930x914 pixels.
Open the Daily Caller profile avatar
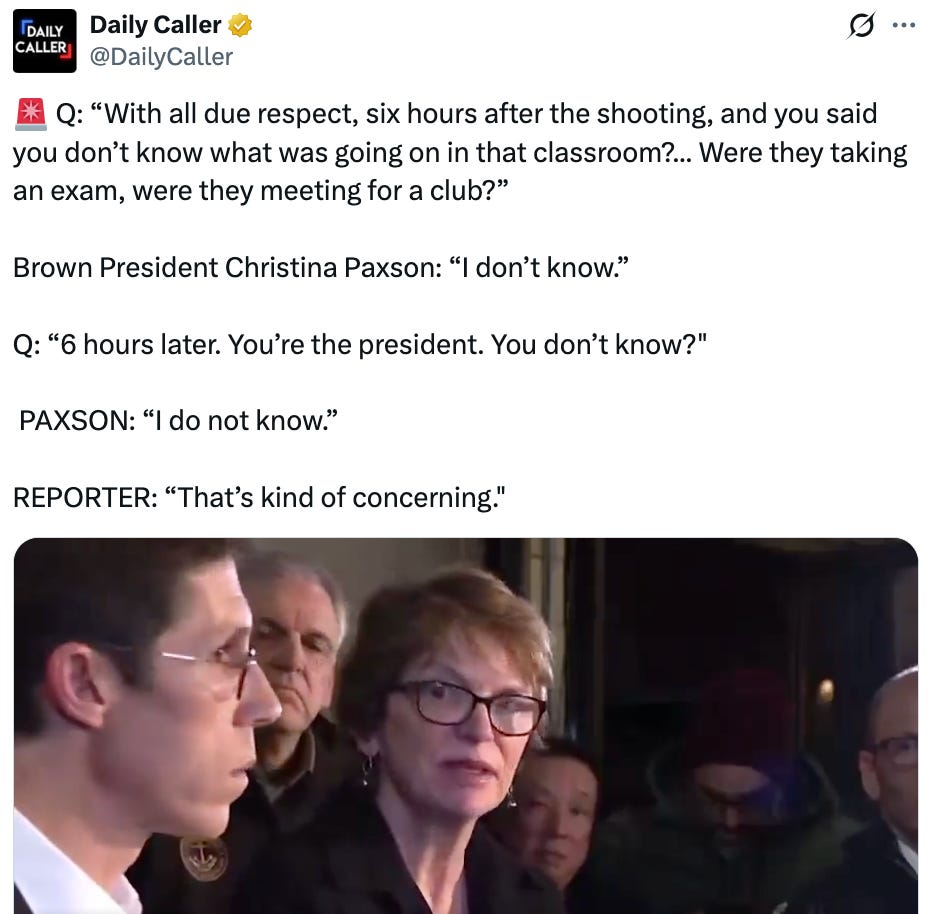[44, 41]
